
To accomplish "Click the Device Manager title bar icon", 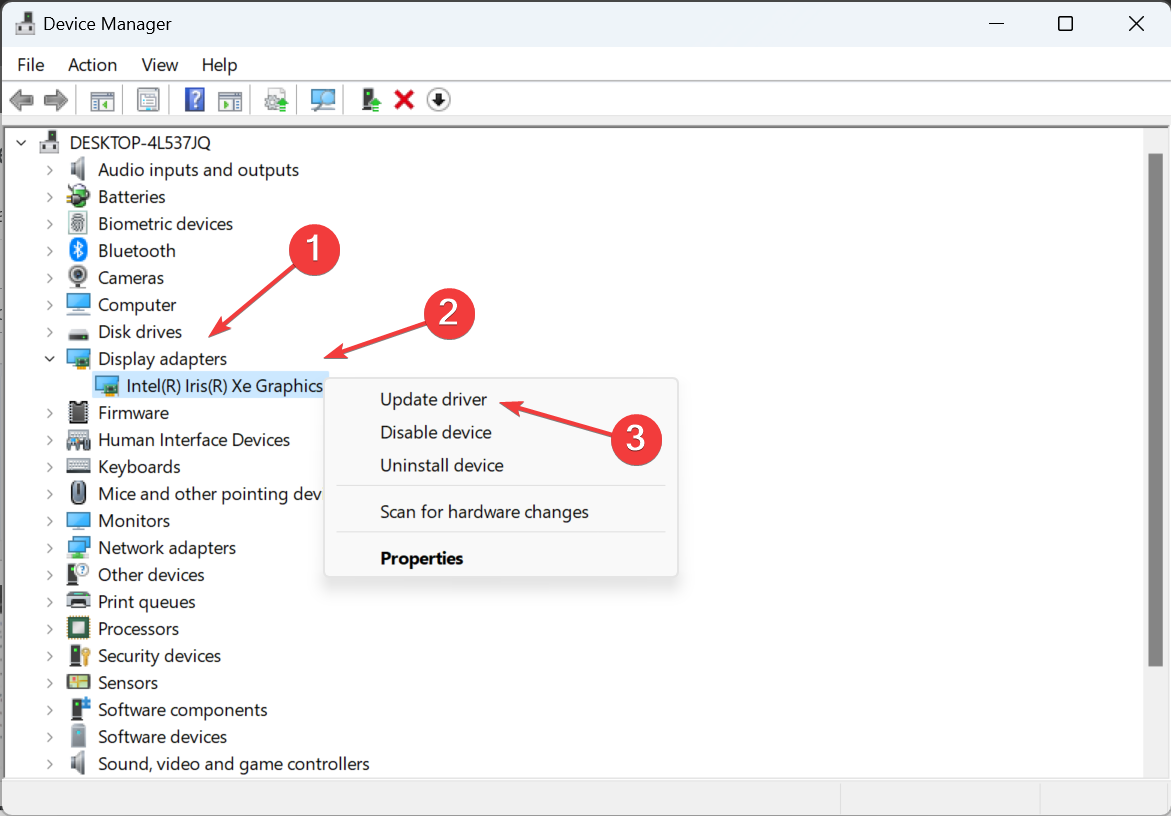I will point(25,24).
